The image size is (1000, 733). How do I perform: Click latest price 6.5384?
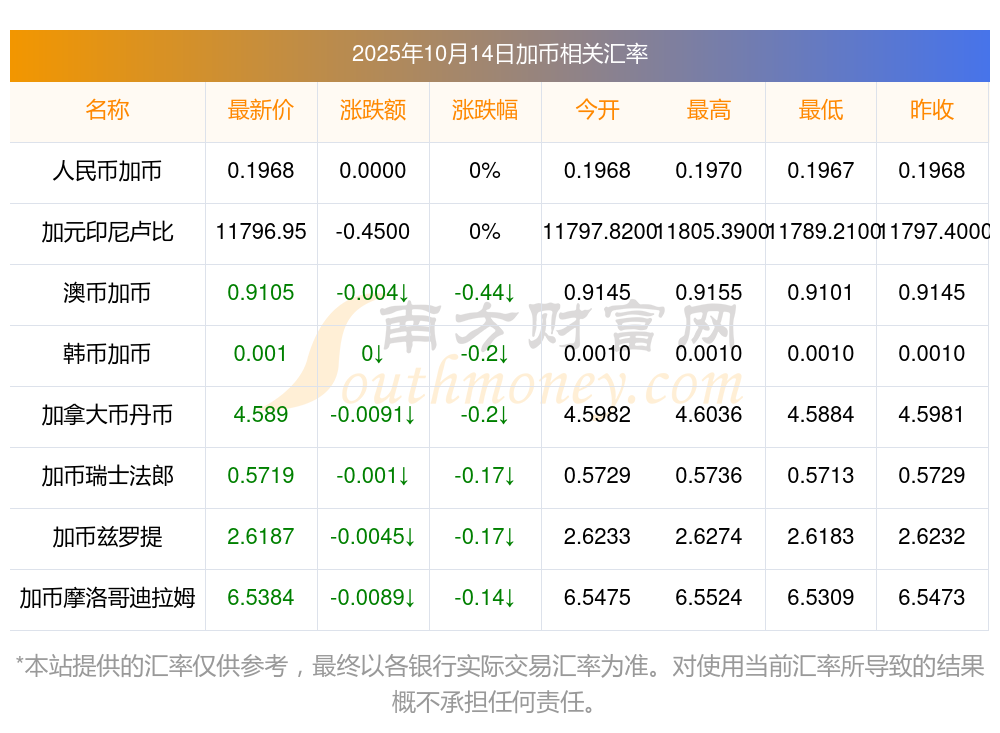pos(260,598)
